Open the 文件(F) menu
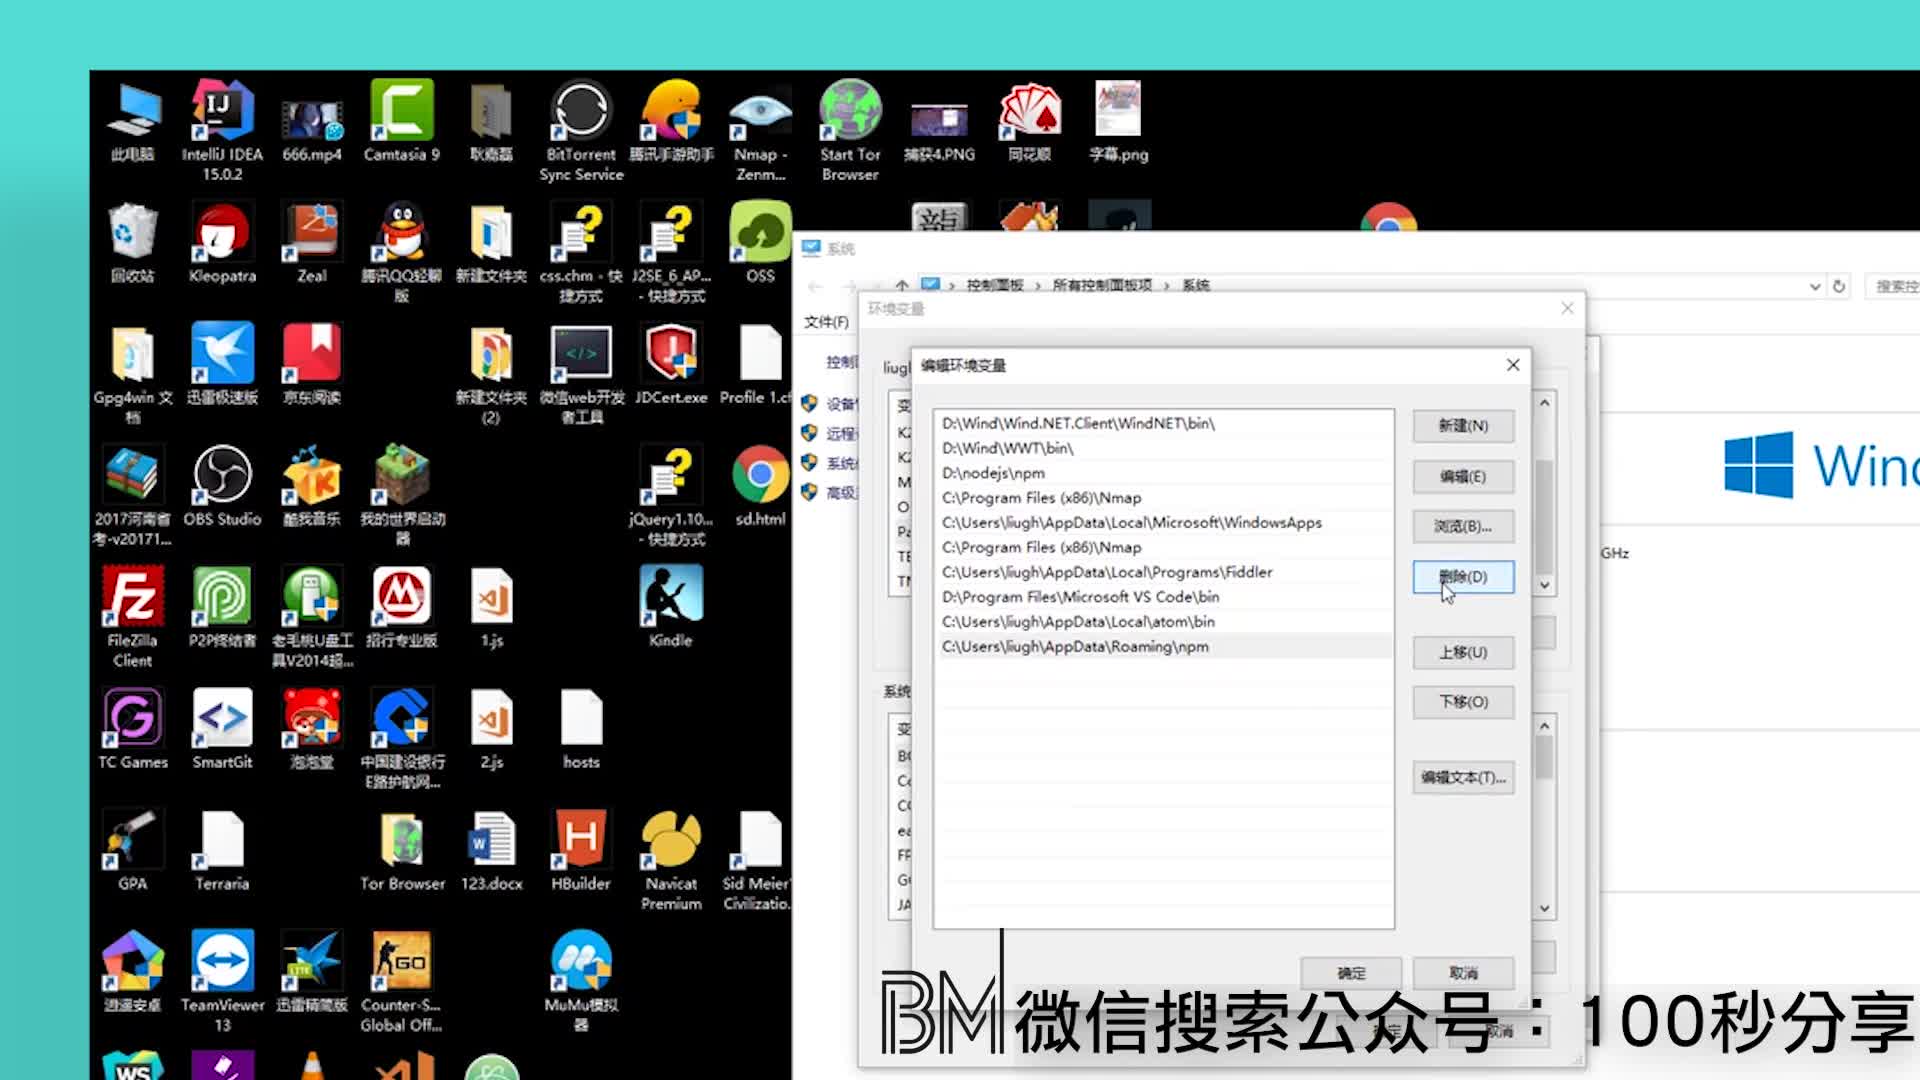Viewport: 1920px width, 1080px height. point(826,322)
